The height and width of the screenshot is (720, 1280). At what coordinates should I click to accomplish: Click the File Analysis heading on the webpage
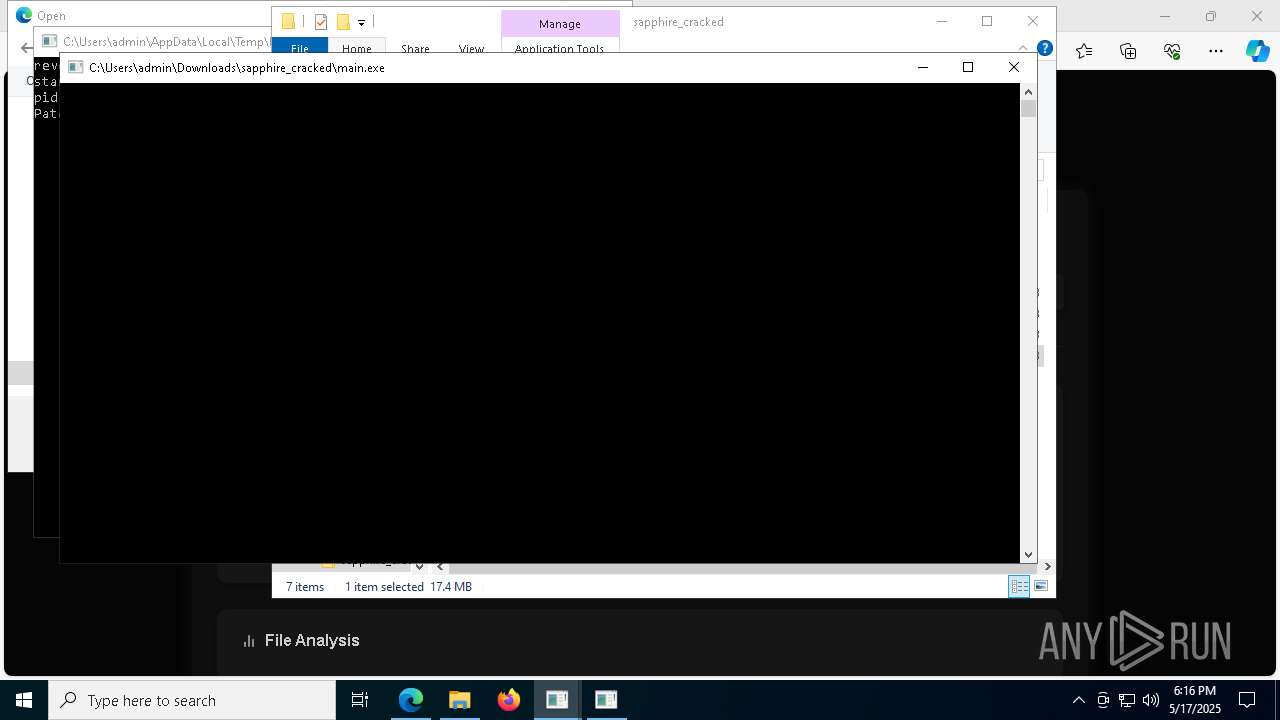tap(312, 641)
